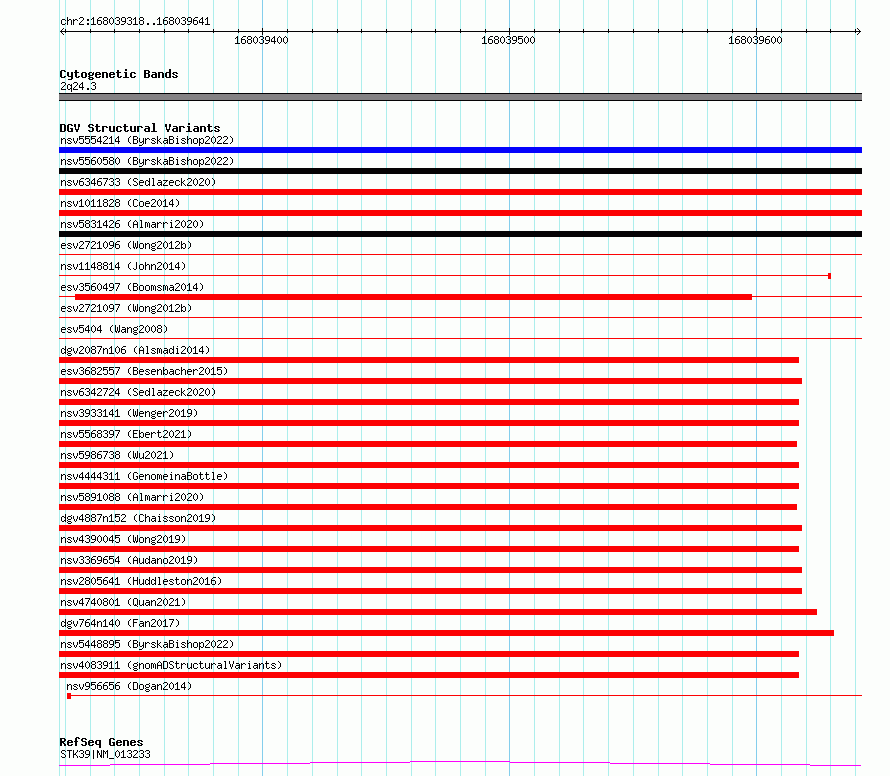
Task: Click the thick red bar of esv3560497
Action: pos(413,297)
